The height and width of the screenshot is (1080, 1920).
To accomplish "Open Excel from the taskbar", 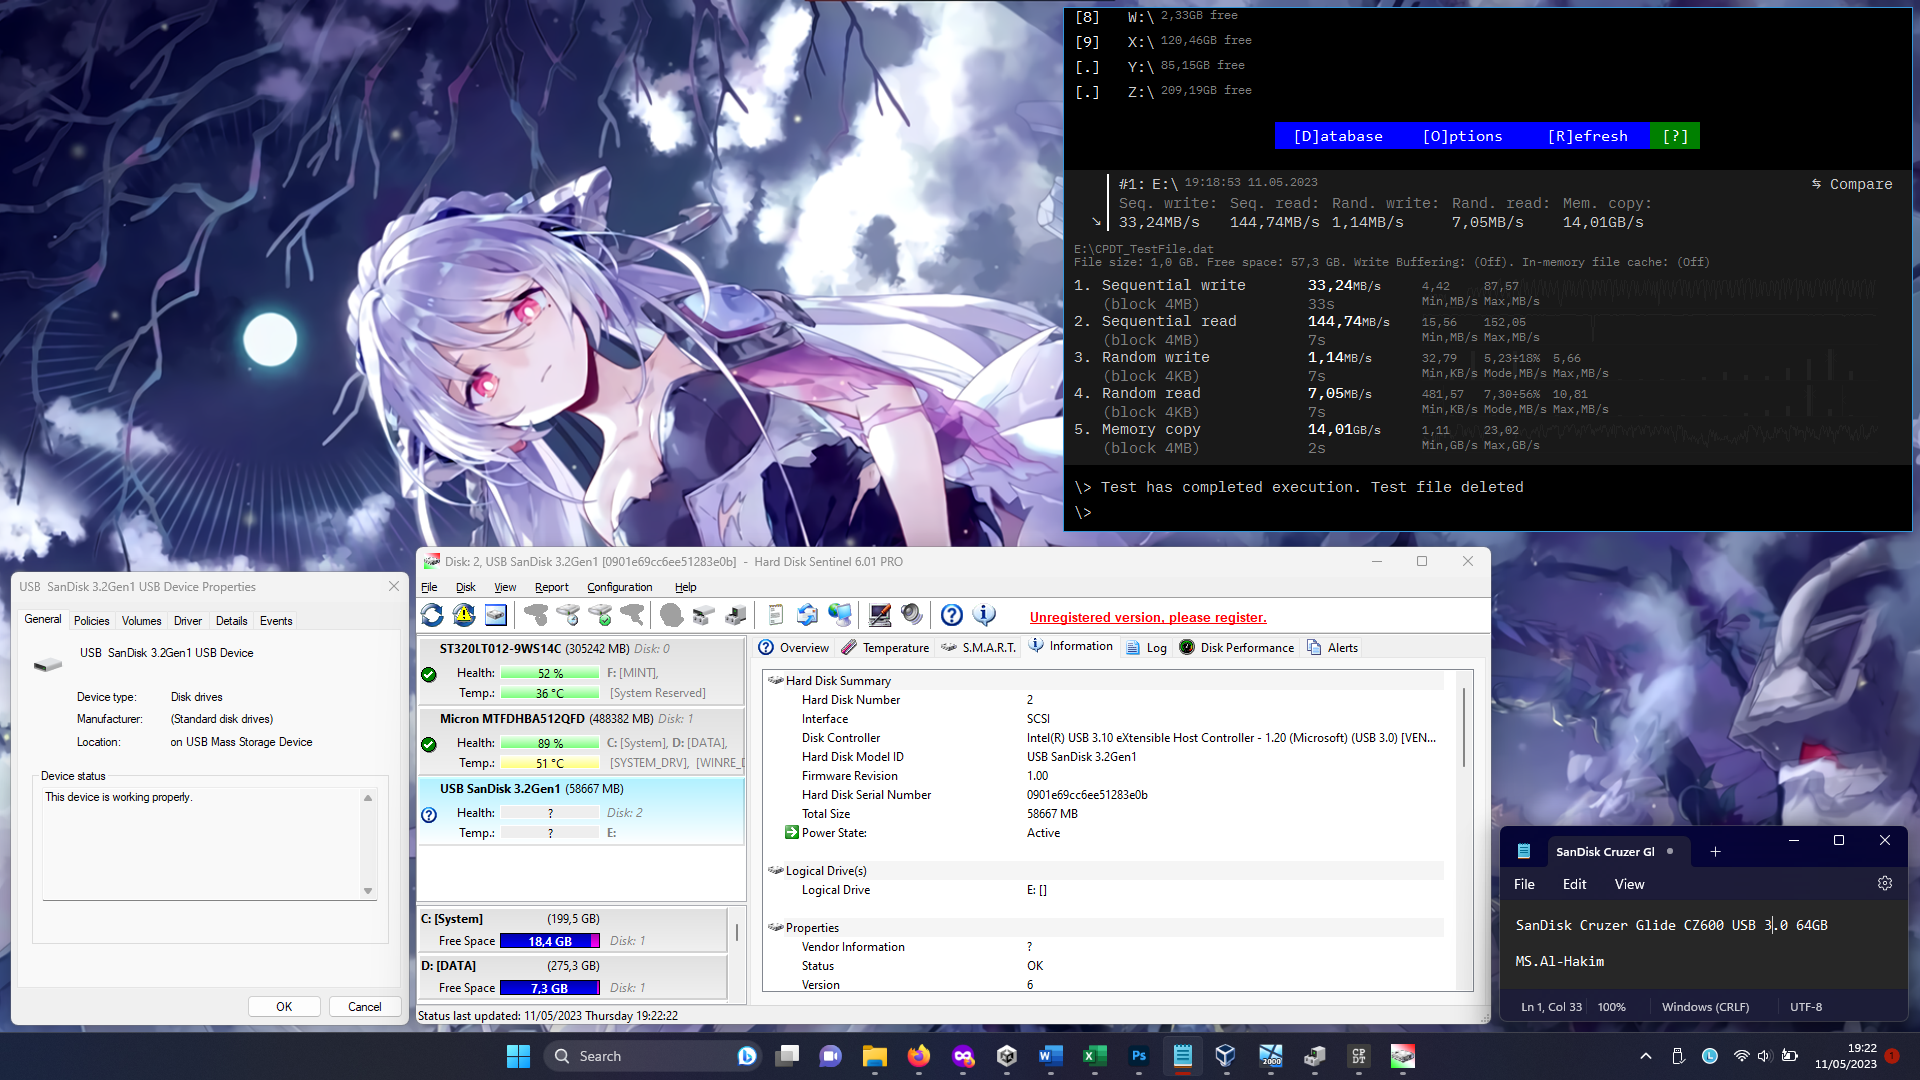I will tap(1094, 1056).
